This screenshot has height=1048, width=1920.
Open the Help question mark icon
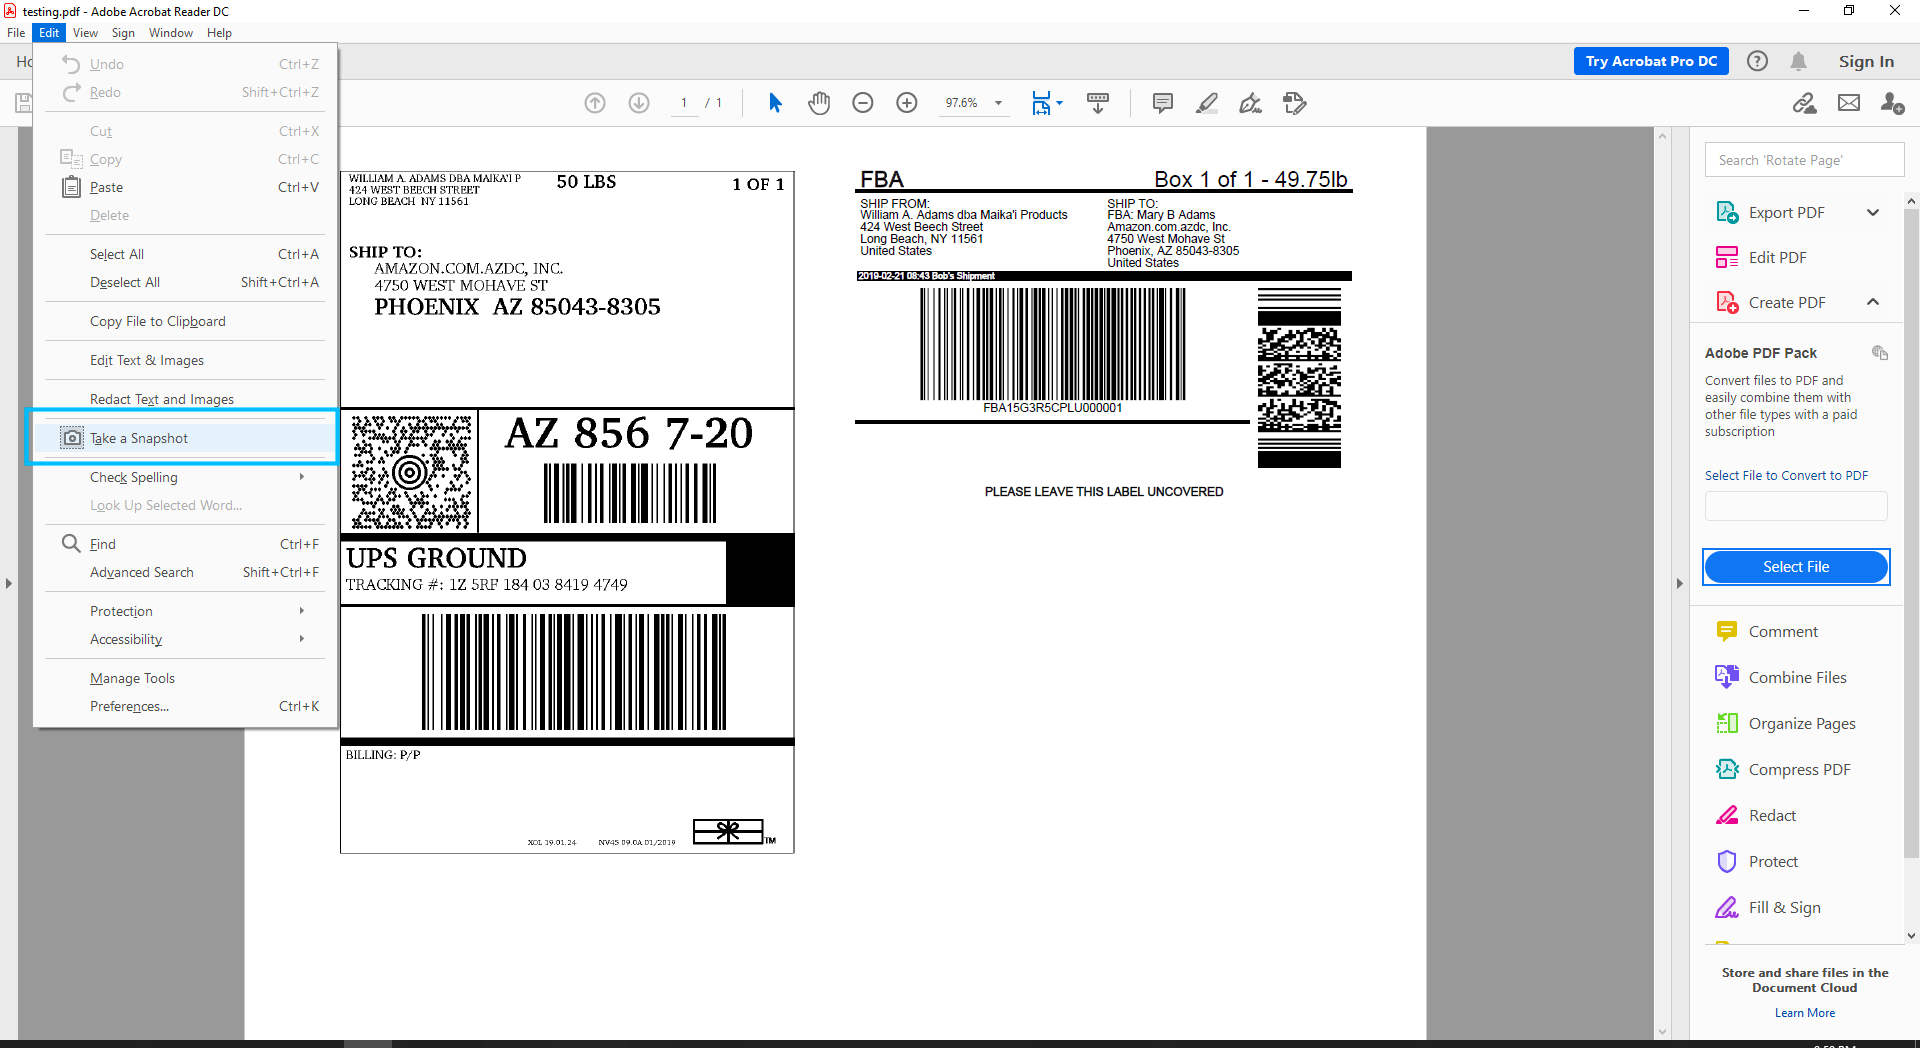1757,61
